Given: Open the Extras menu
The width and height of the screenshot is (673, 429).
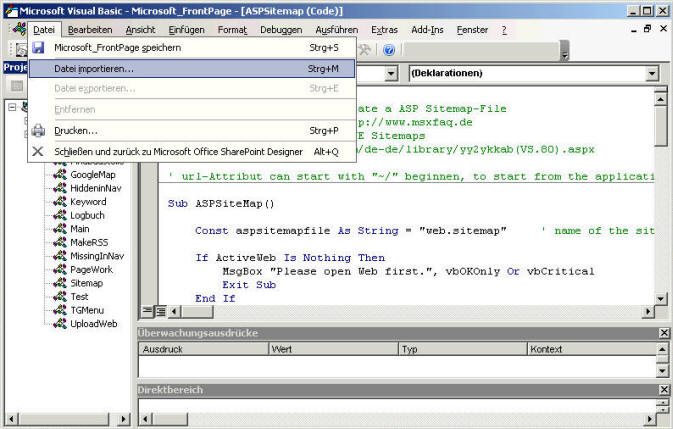Looking at the screenshot, I should [384, 30].
